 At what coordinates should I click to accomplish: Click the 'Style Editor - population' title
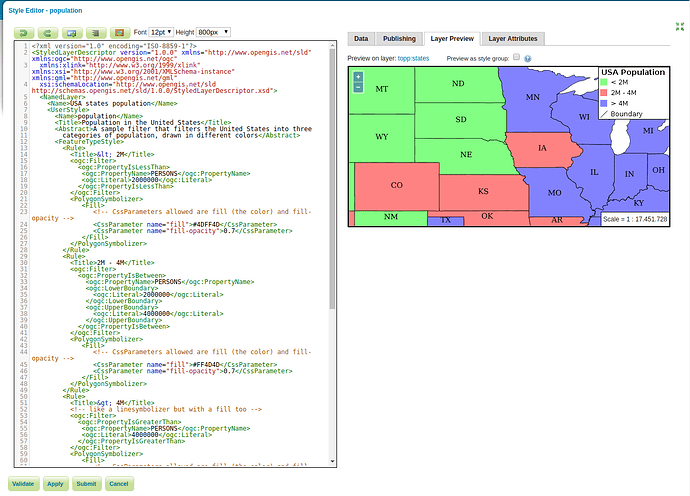tap(45, 11)
